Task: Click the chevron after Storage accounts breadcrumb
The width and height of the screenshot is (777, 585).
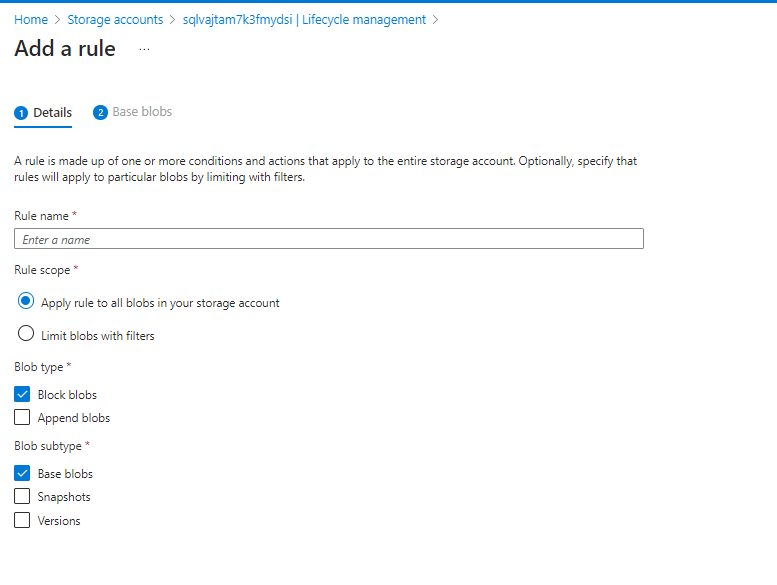Action: click(x=172, y=20)
